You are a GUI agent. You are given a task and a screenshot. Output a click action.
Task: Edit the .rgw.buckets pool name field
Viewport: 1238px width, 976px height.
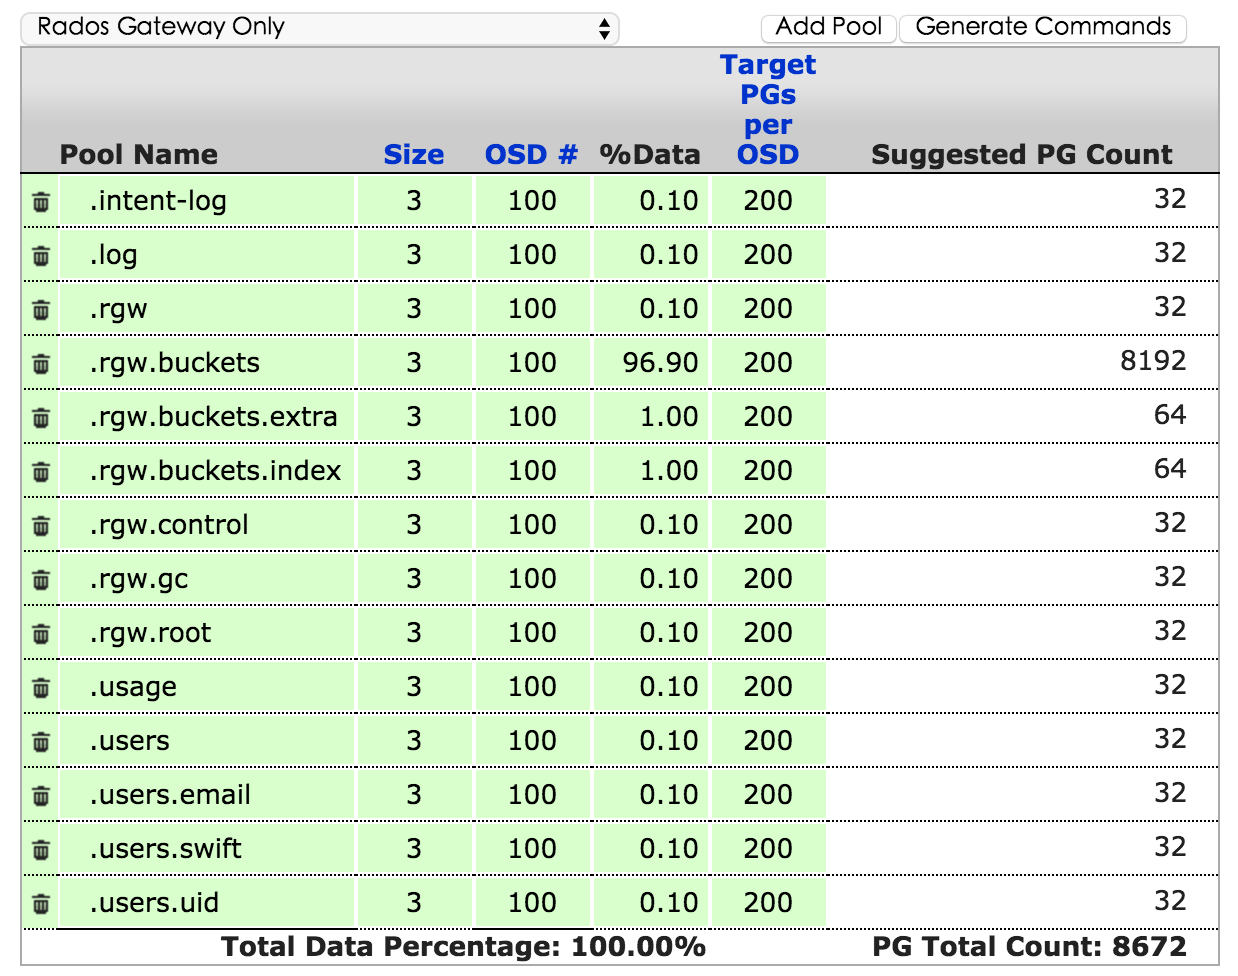[x=208, y=363]
